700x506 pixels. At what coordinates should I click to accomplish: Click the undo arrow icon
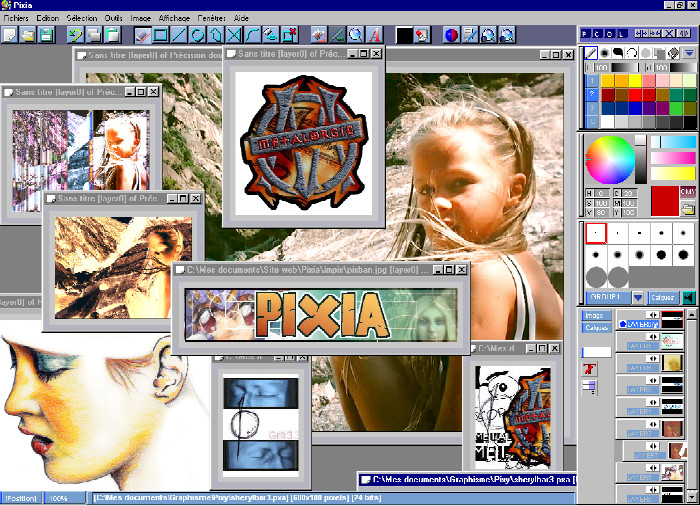point(75,35)
